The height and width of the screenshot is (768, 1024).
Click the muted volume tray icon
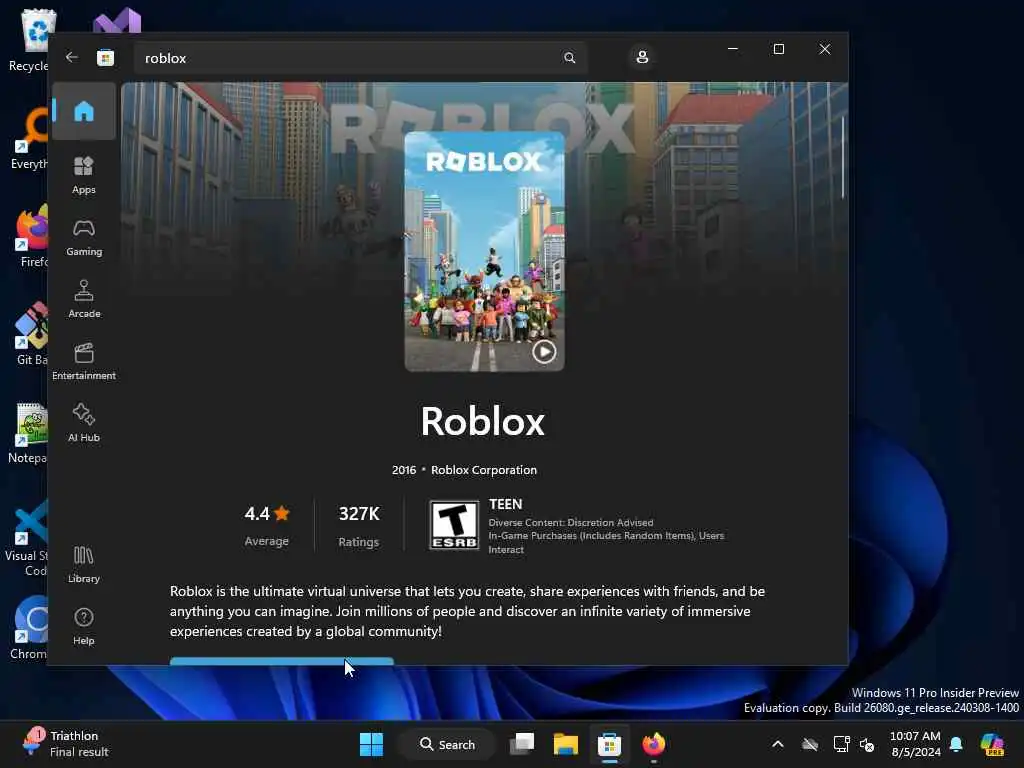868,744
